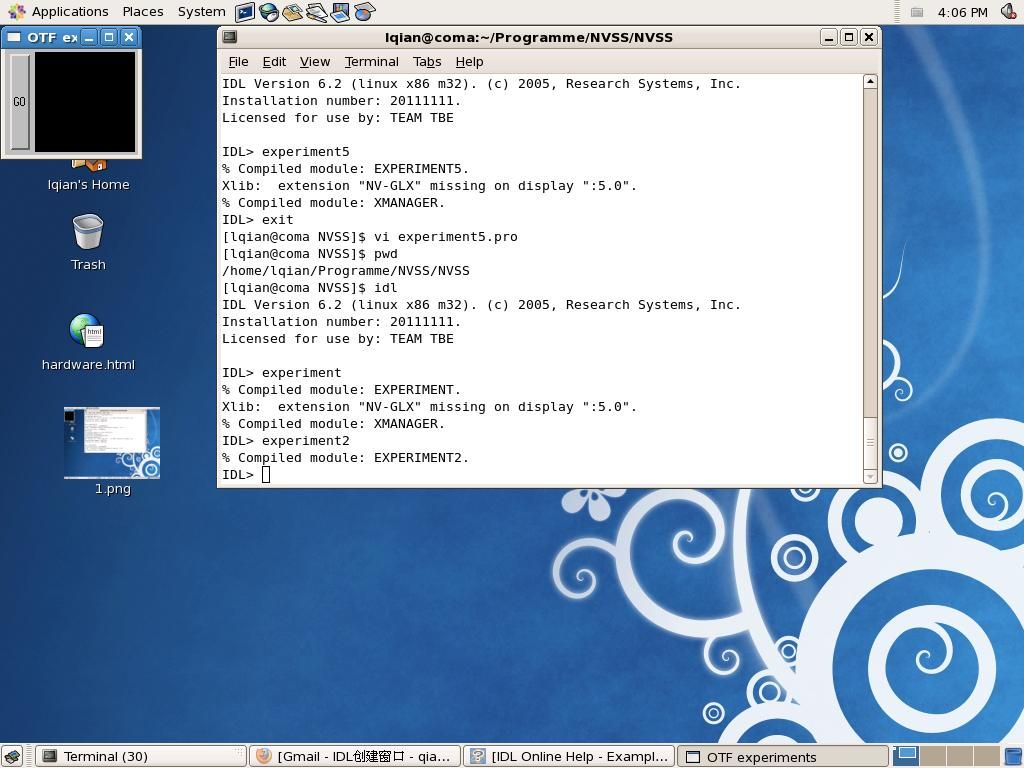Switch to Terminal (30) taskbar button

tap(140, 756)
